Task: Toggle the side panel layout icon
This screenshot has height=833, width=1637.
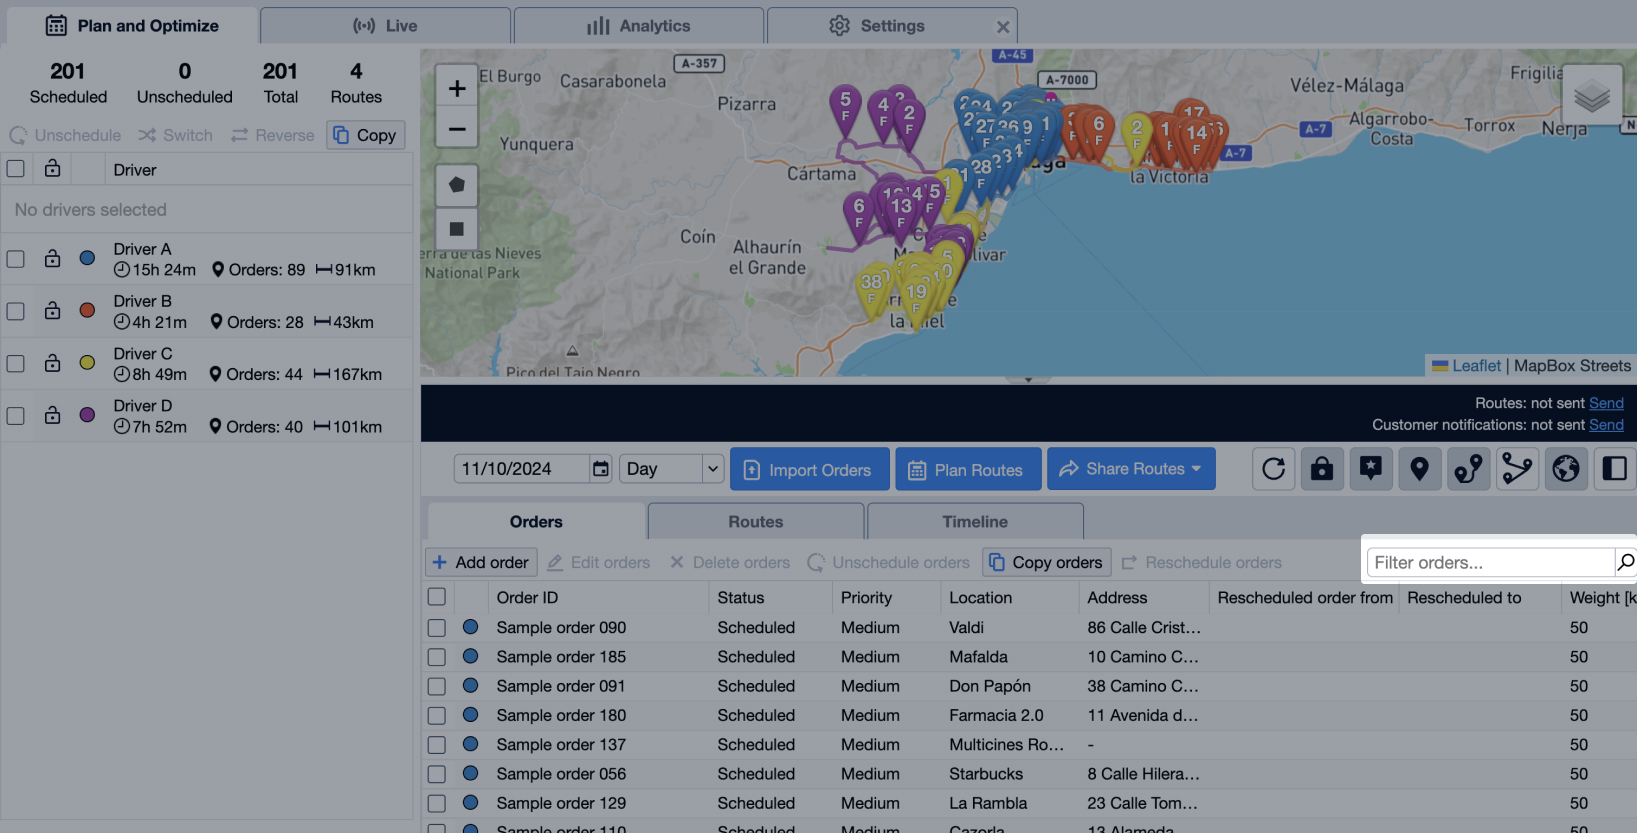Action: pyautogui.click(x=1614, y=469)
